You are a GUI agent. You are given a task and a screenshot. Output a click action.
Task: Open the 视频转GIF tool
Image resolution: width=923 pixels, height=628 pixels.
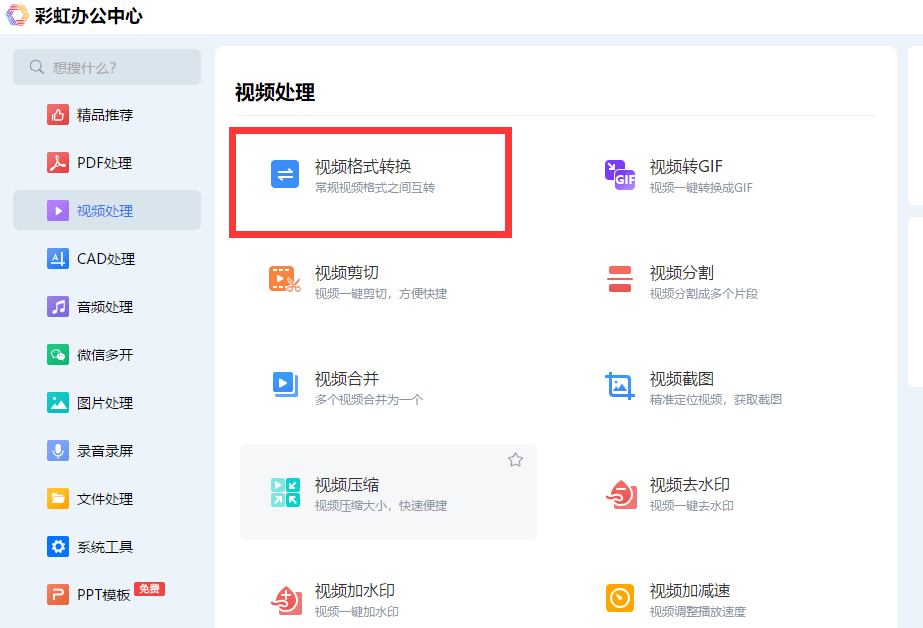(x=686, y=167)
